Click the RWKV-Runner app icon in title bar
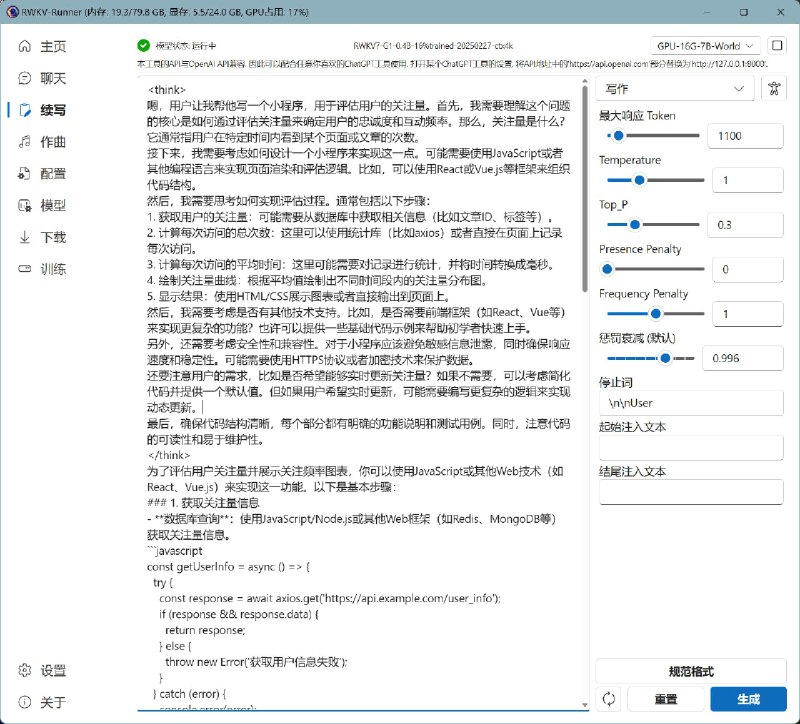The width and height of the screenshot is (800, 724). click(12, 12)
